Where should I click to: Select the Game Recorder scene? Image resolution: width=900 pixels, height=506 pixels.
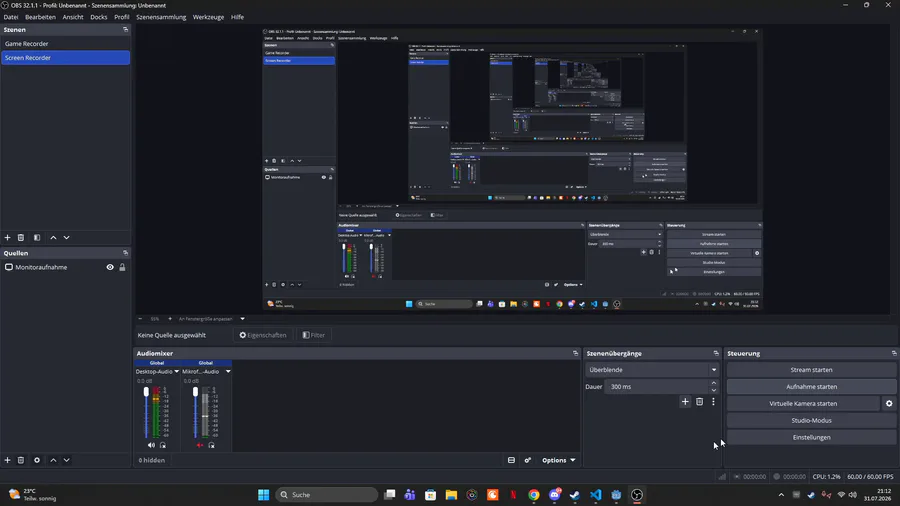point(65,44)
